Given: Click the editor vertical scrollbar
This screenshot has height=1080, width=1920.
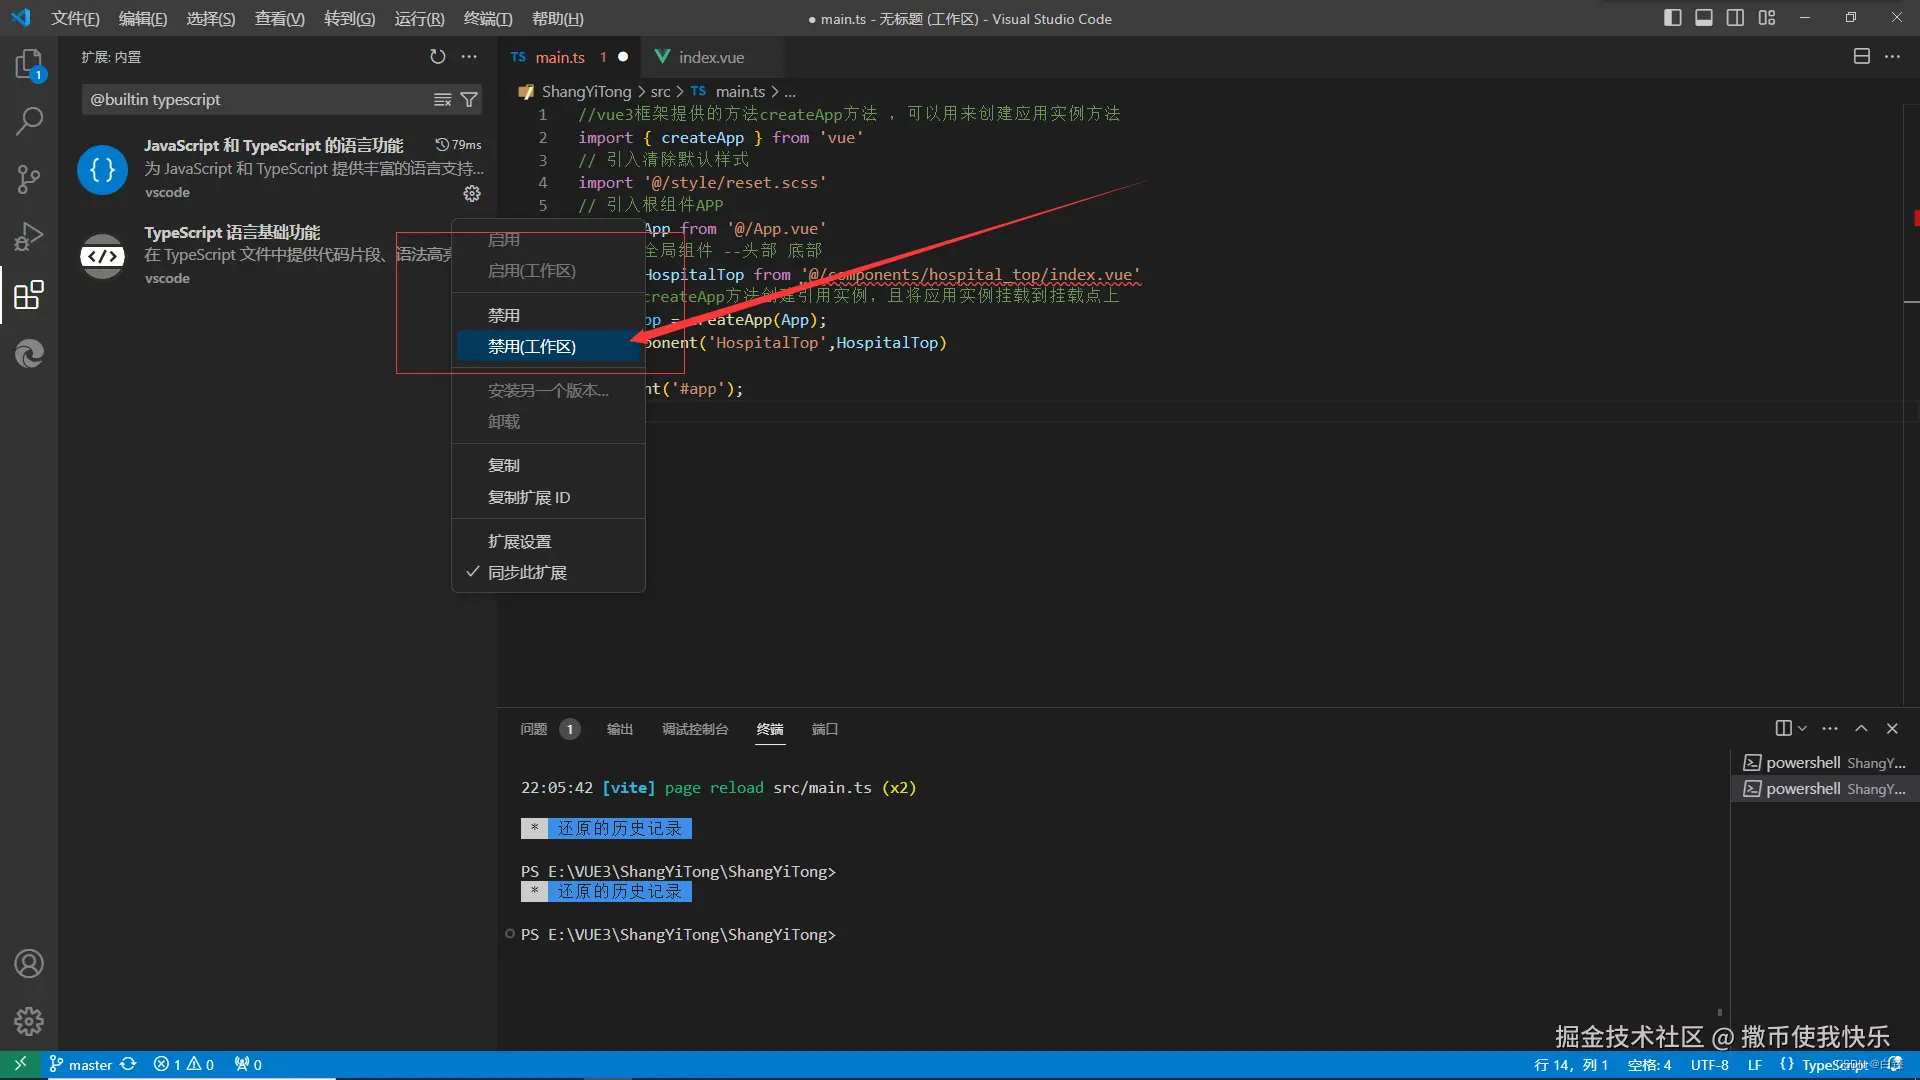Looking at the screenshot, I should [x=1911, y=400].
